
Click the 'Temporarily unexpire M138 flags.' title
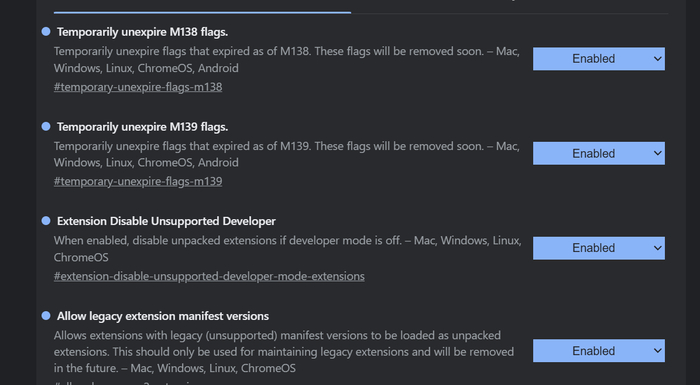[x=142, y=32]
